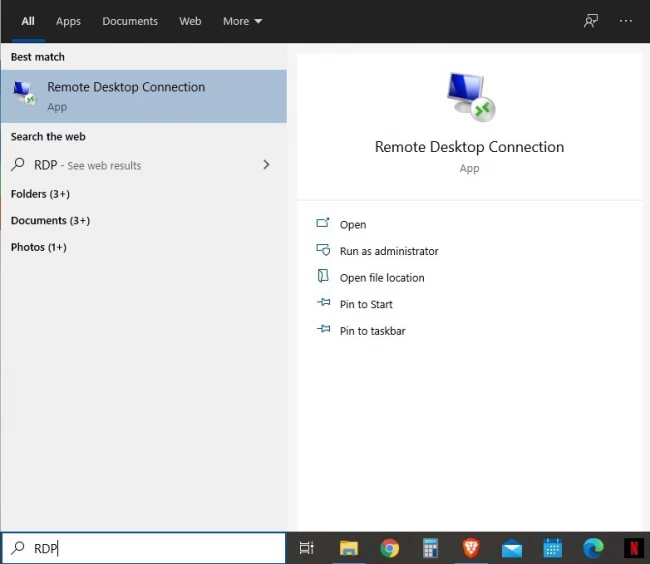Expand web results with the chevron arrow
Screen dimensions: 650x564
tap(266, 165)
